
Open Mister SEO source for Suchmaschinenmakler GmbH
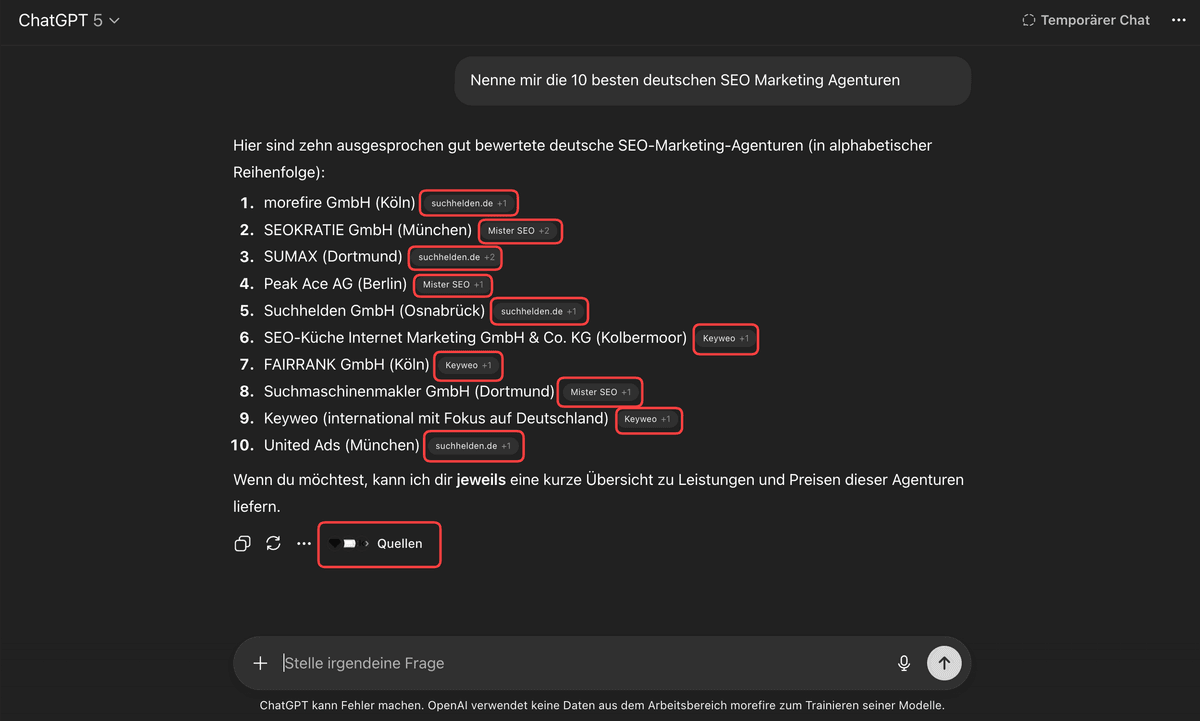click(600, 392)
